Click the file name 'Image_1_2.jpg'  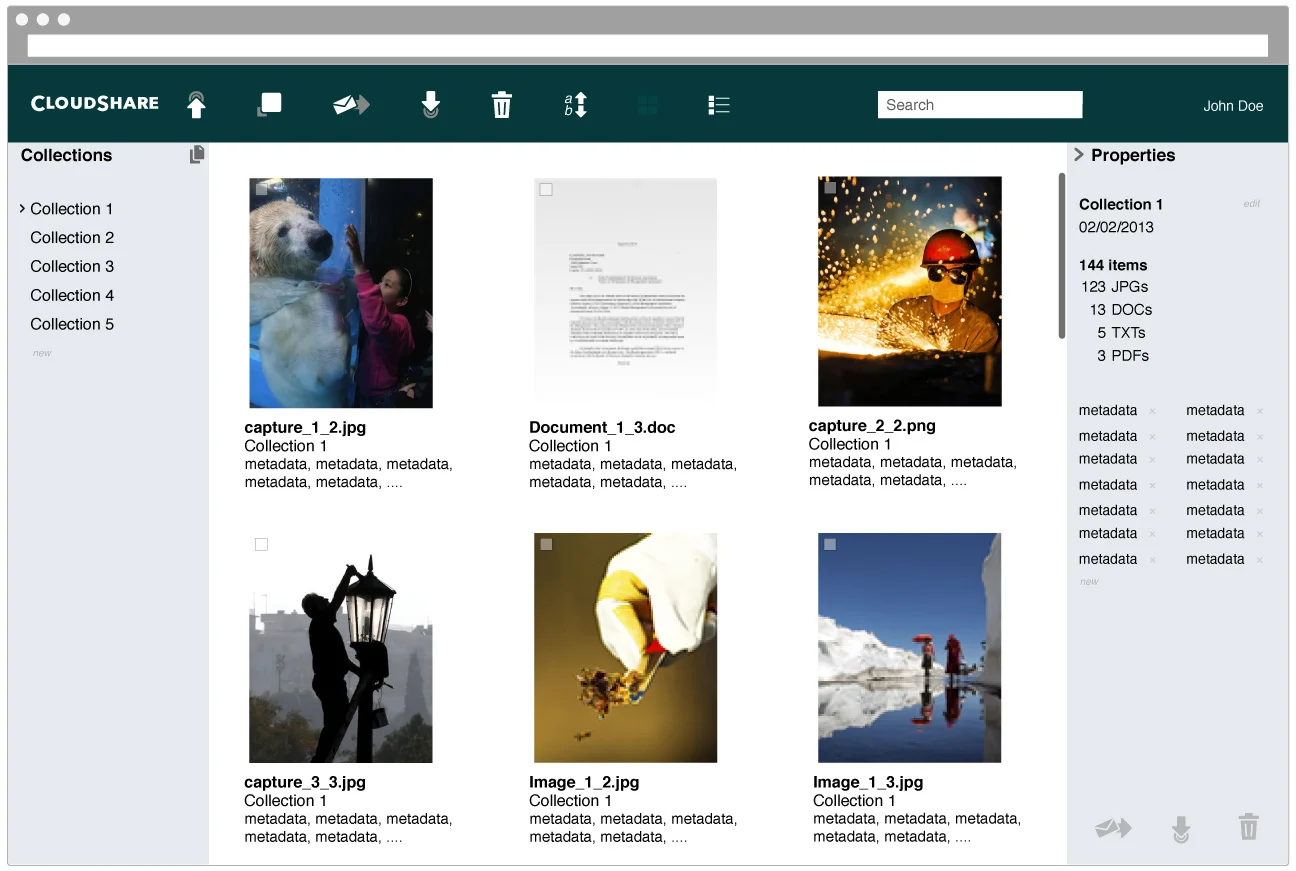point(584,782)
